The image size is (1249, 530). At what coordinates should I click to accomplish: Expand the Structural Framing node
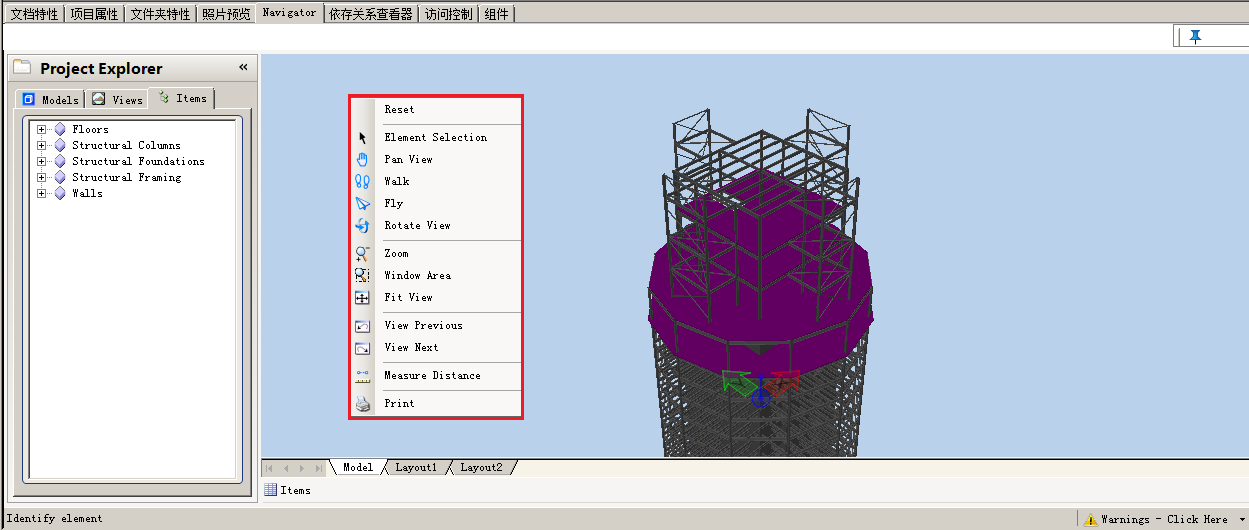click(41, 177)
